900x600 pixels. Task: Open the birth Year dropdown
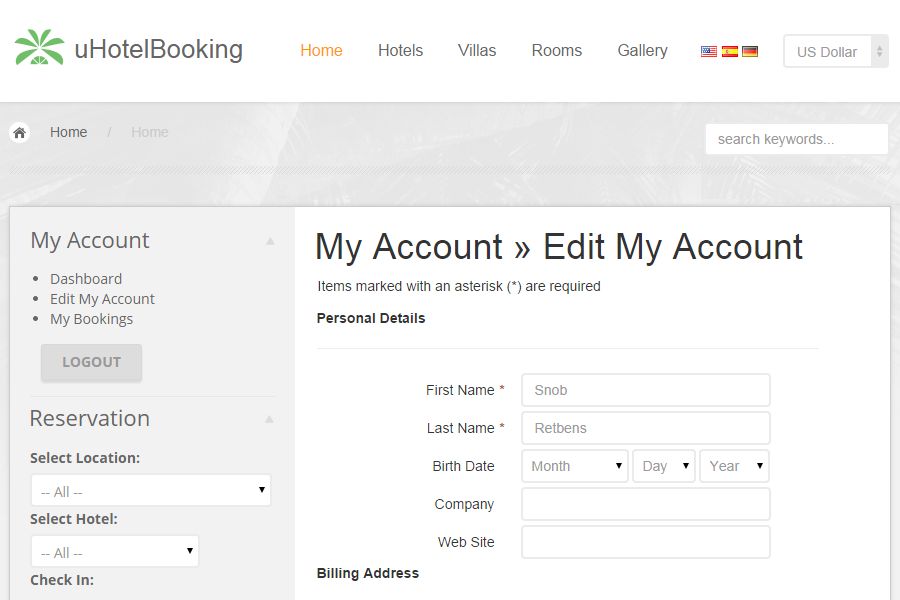pos(734,466)
